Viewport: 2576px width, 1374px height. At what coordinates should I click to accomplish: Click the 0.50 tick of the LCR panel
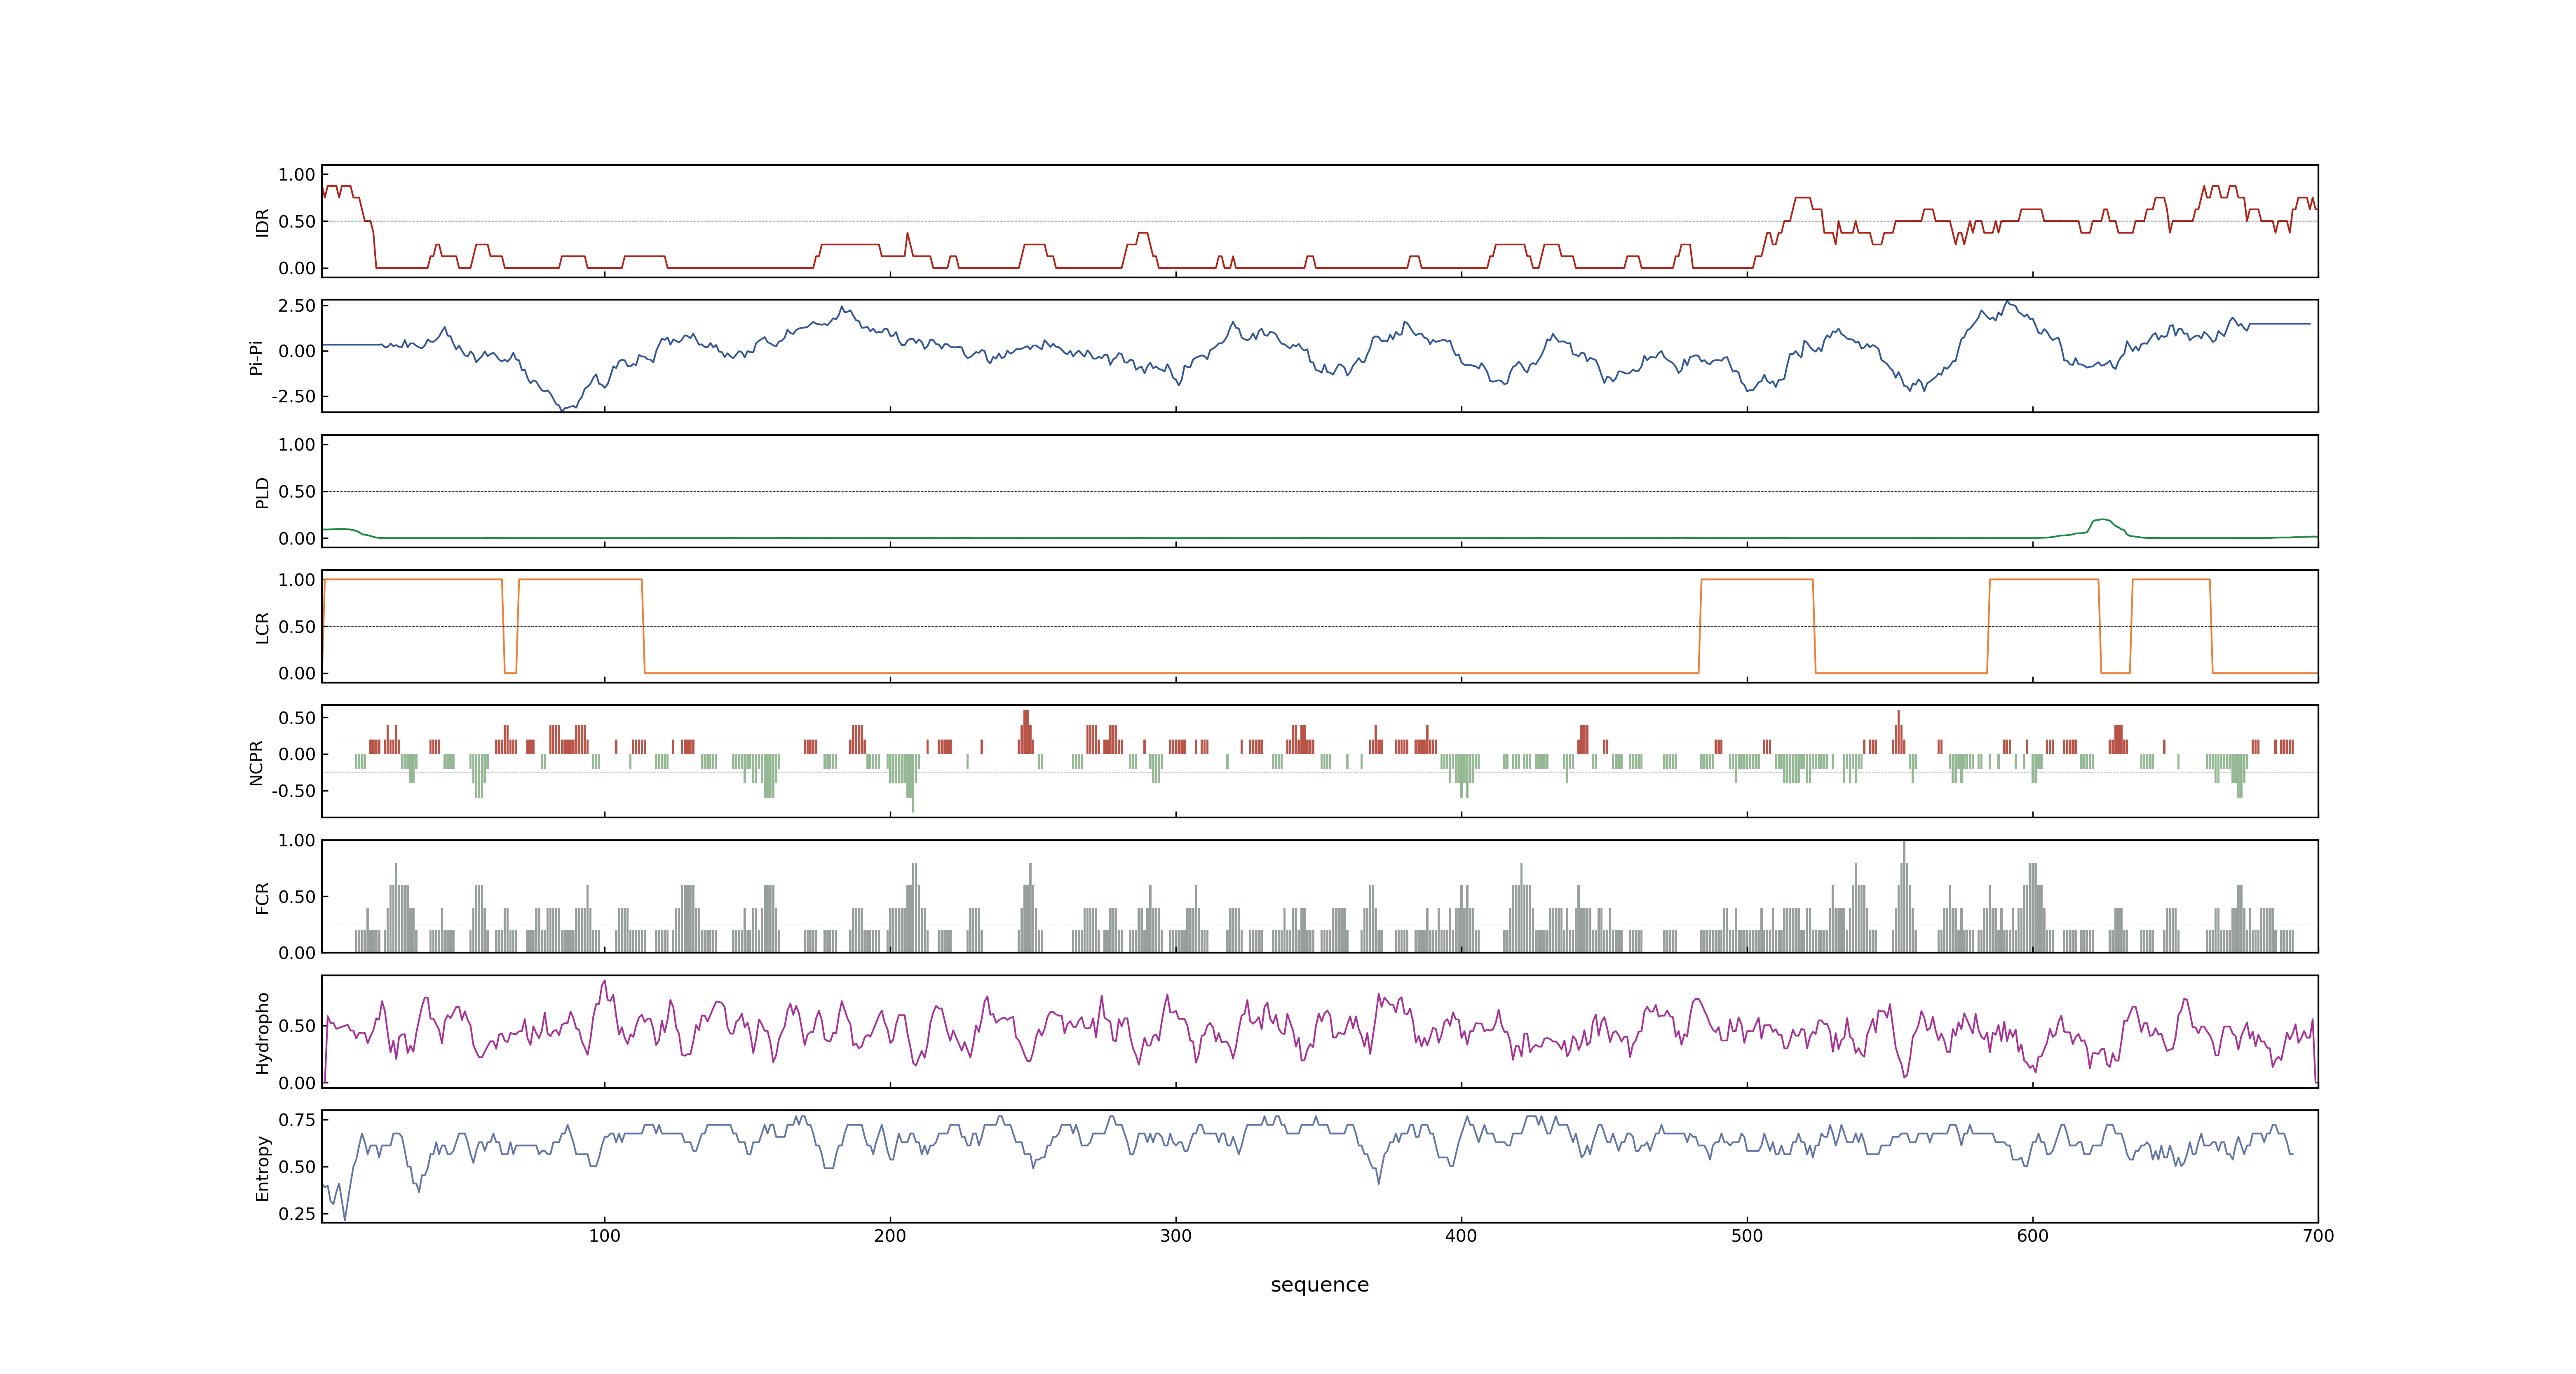pos(297,627)
